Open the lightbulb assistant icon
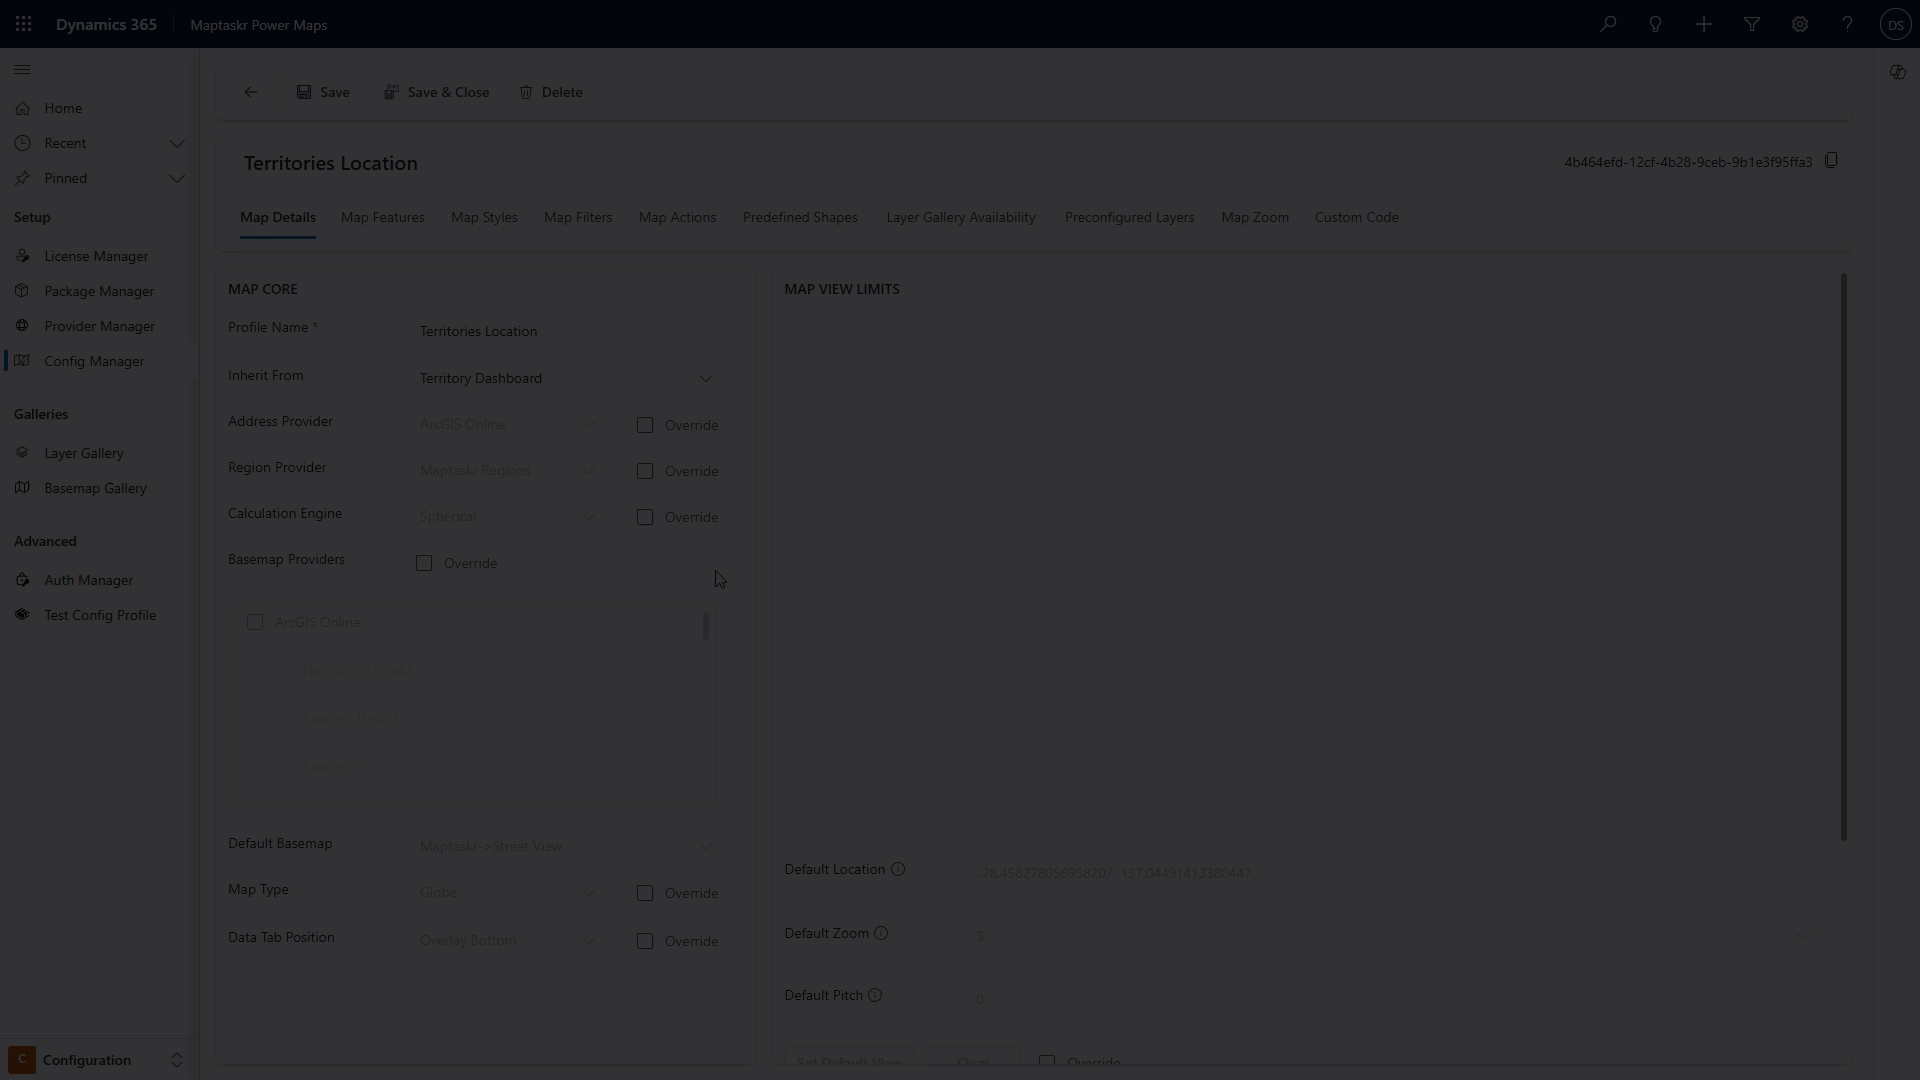This screenshot has height=1080, width=1920. point(1656,24)
